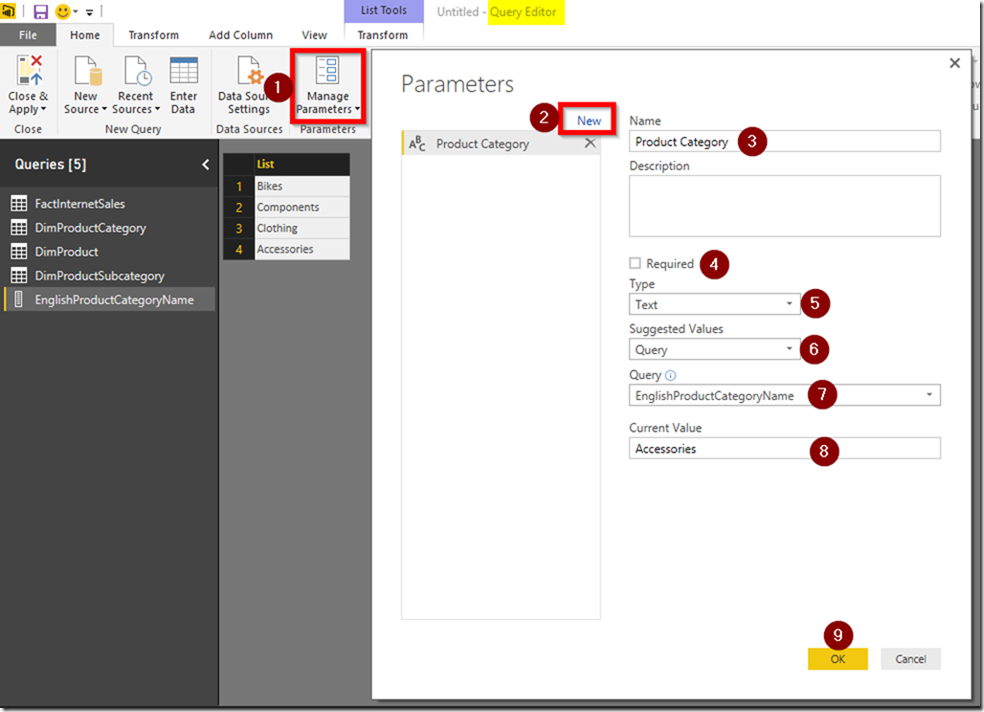
Task: Click the DimProductSubcategory table icon
Action: [19, 275]
